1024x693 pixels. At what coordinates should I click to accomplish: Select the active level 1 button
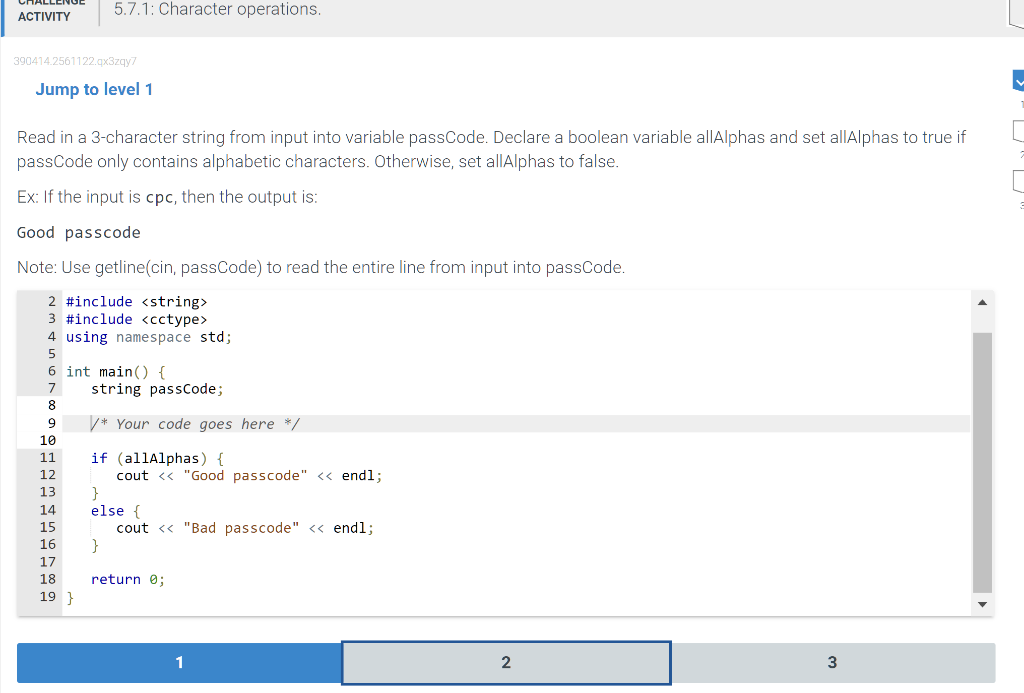[x=178, y=662]
